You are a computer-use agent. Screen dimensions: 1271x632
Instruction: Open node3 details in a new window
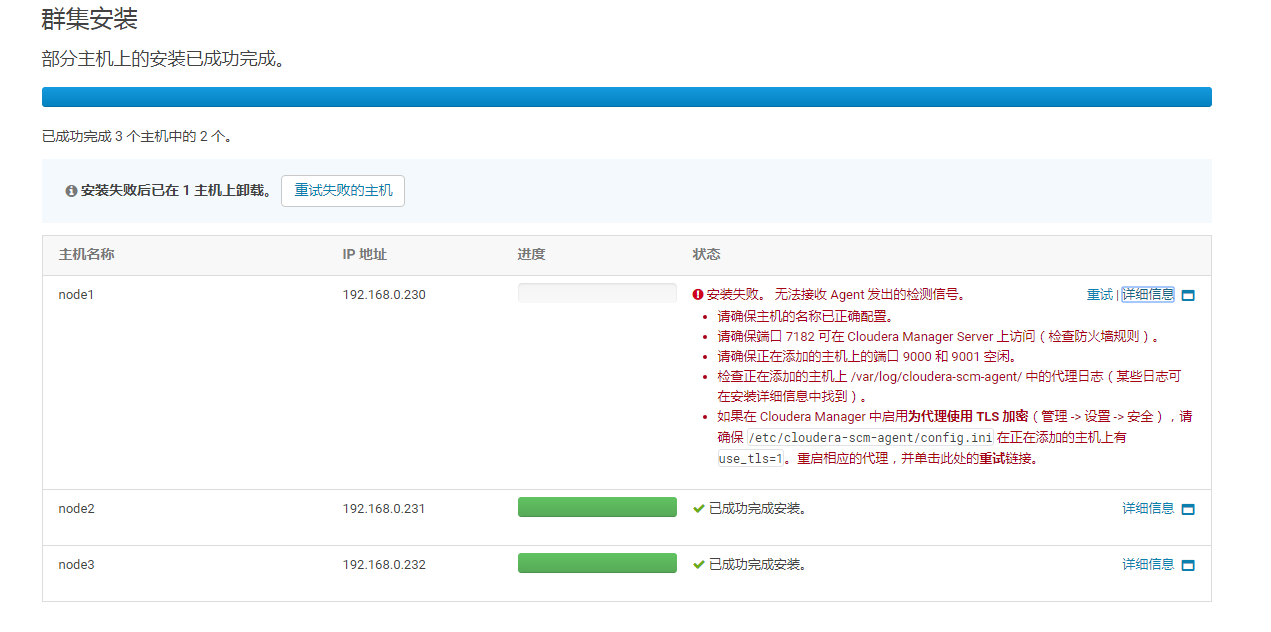point(1188,563)
